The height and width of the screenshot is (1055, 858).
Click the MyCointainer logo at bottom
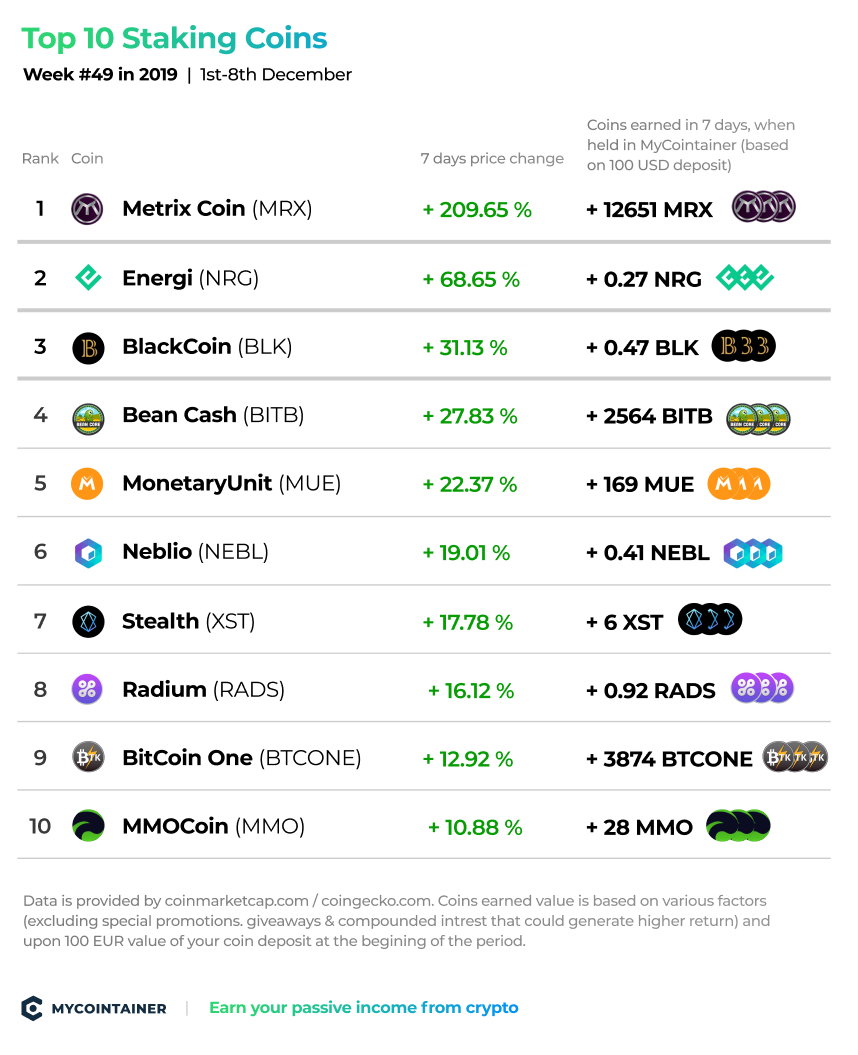pyautogui.click(x=94, y=1008)
